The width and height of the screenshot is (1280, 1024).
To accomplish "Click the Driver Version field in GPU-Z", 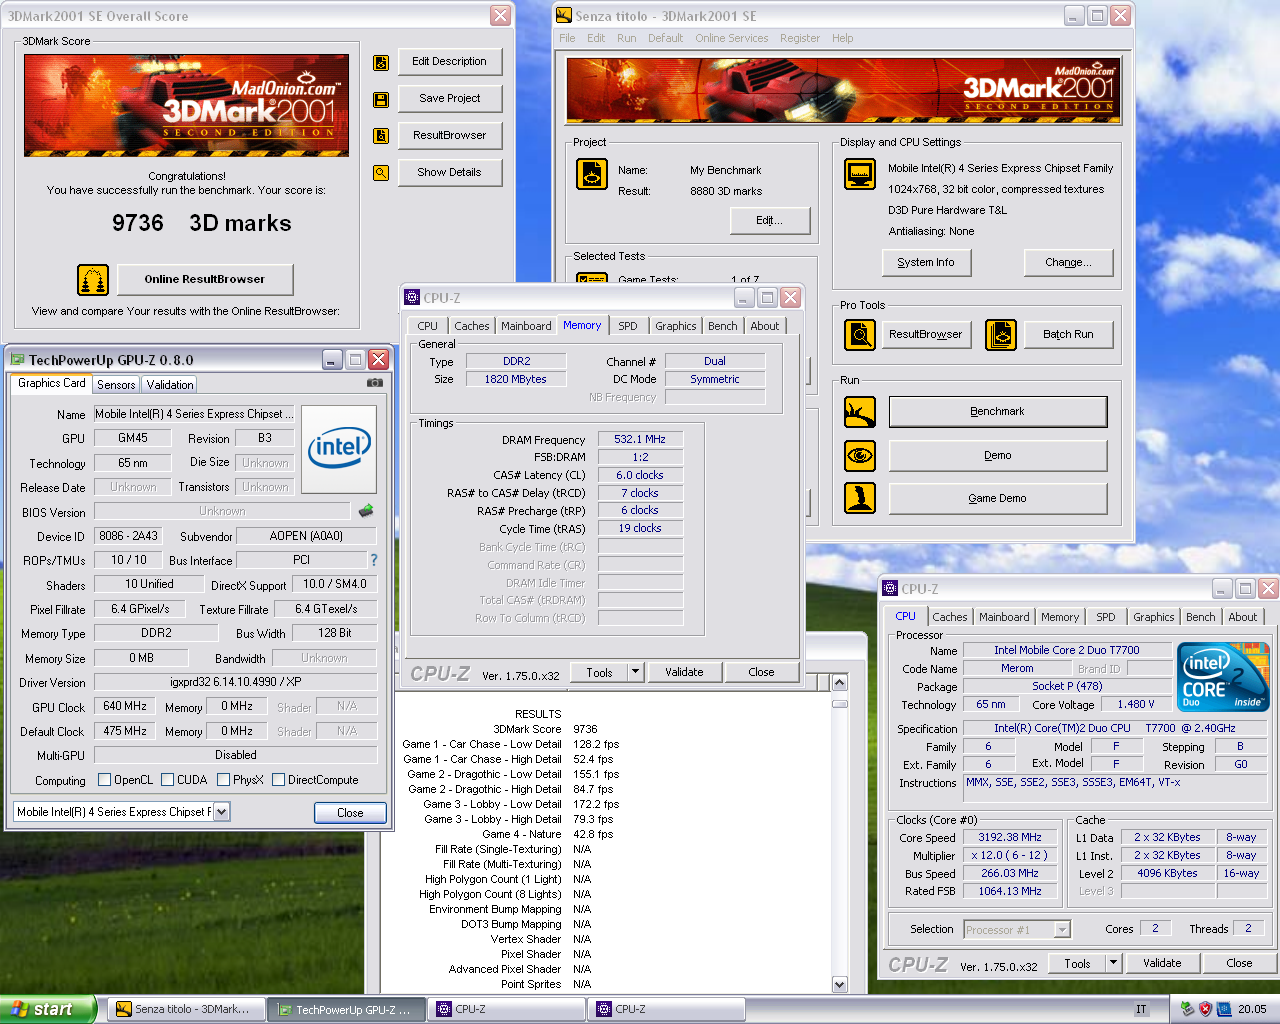I will coord(236,682).
